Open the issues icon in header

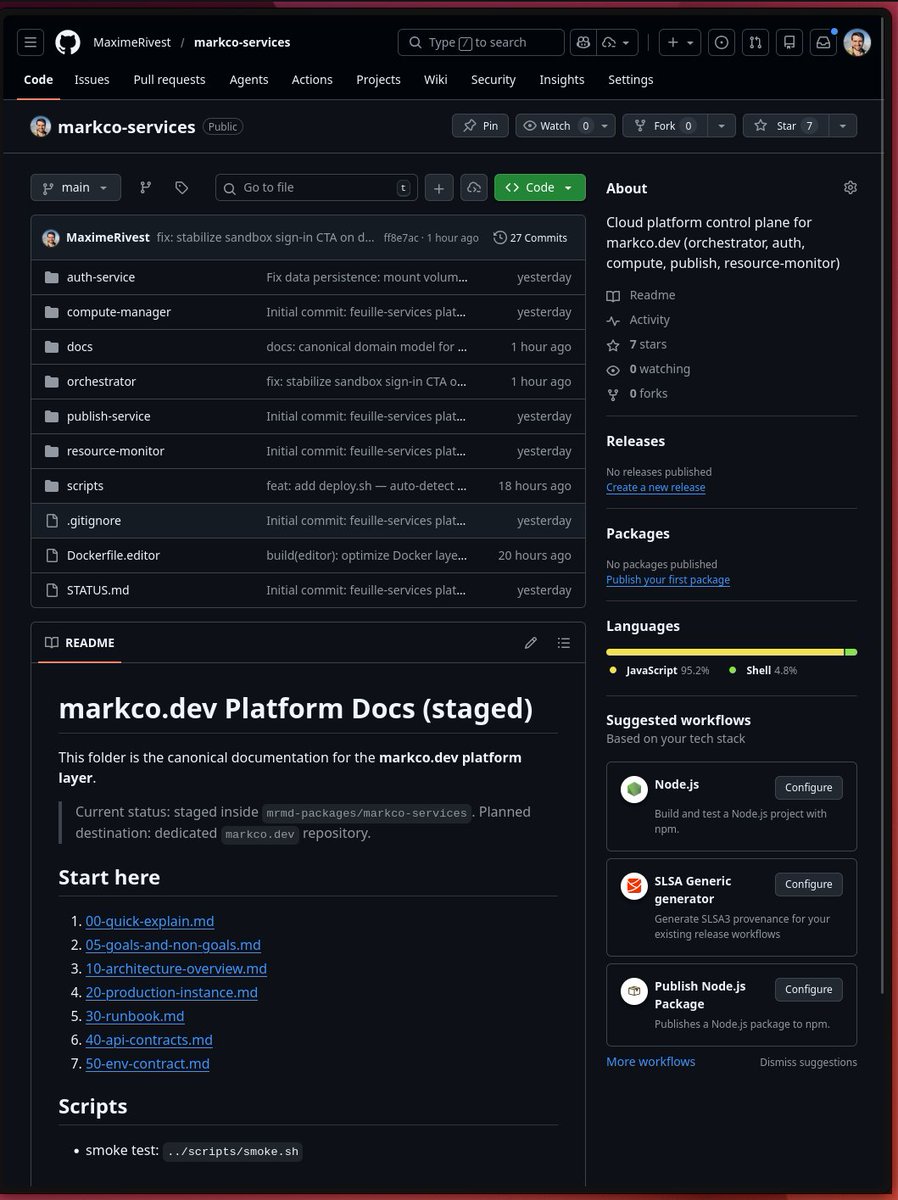(723, 42)
